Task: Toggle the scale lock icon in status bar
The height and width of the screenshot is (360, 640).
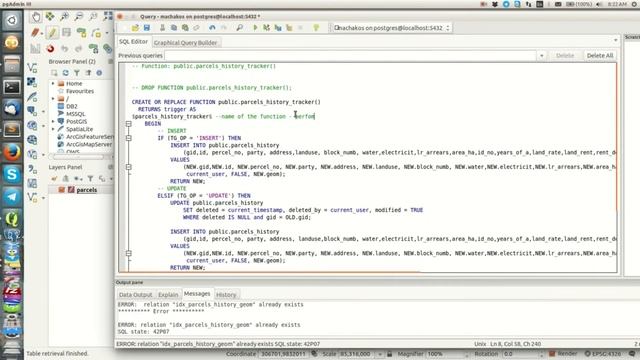Action: 389,354
